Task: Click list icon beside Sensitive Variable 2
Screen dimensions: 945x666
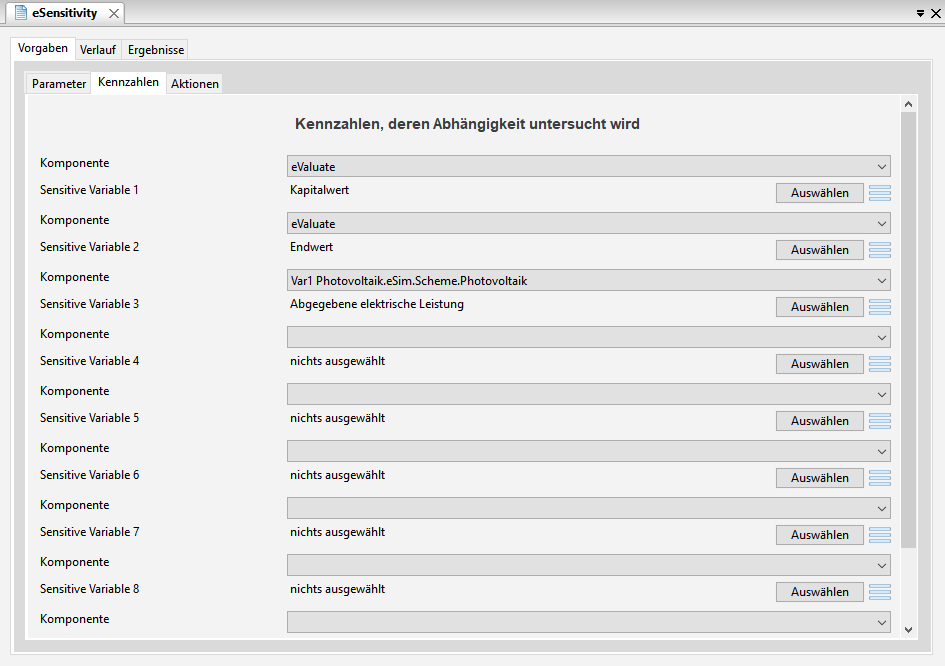Action: tap(880, 250)
